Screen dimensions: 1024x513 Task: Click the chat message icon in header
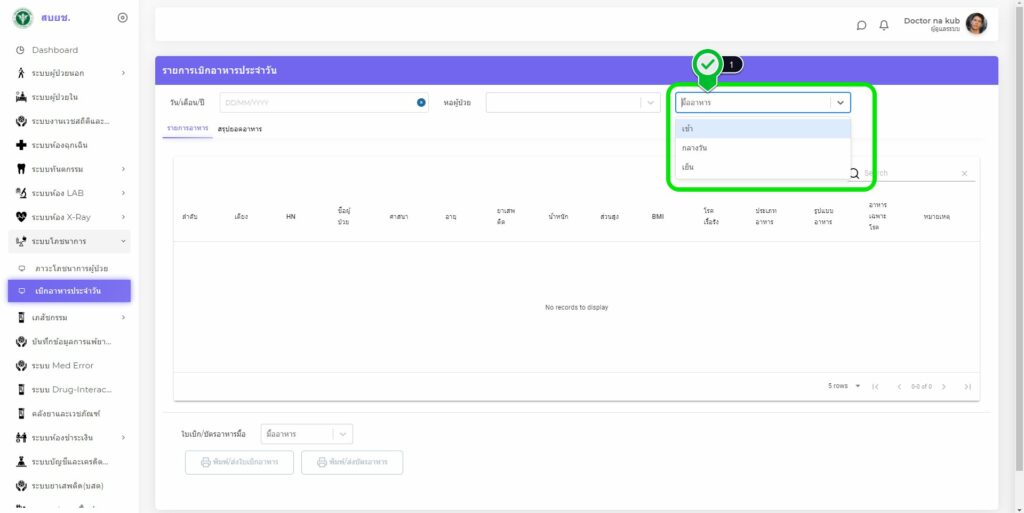click(x=862, y=25)
